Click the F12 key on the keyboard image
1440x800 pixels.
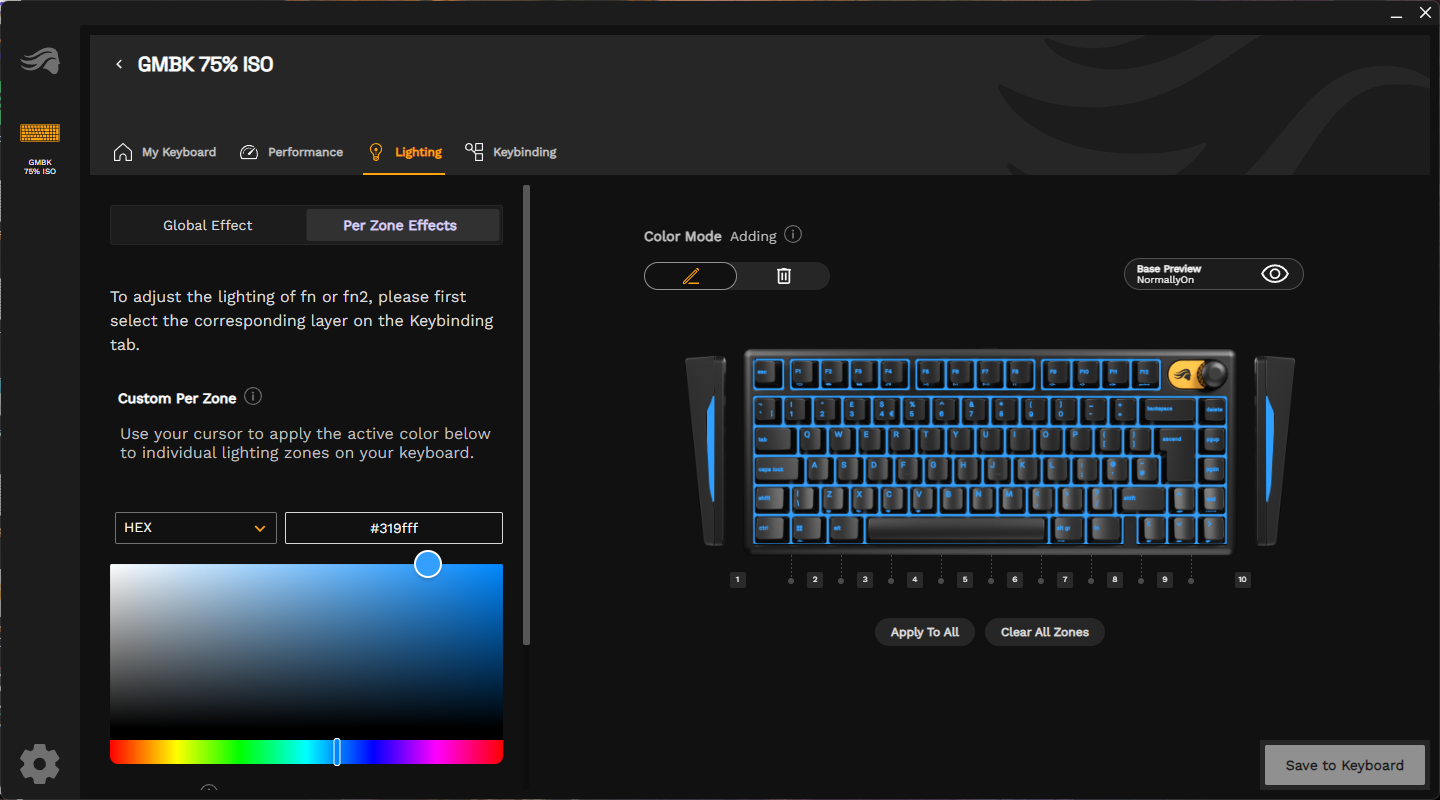[x=1145, y=374]
